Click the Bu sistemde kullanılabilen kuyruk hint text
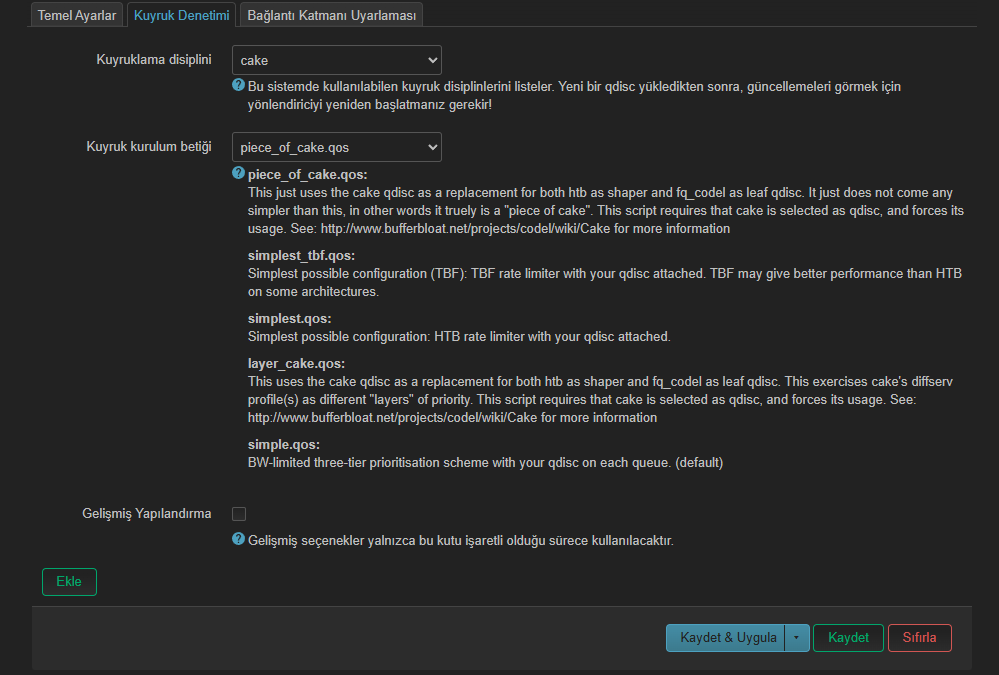 (x=574, y=96)
